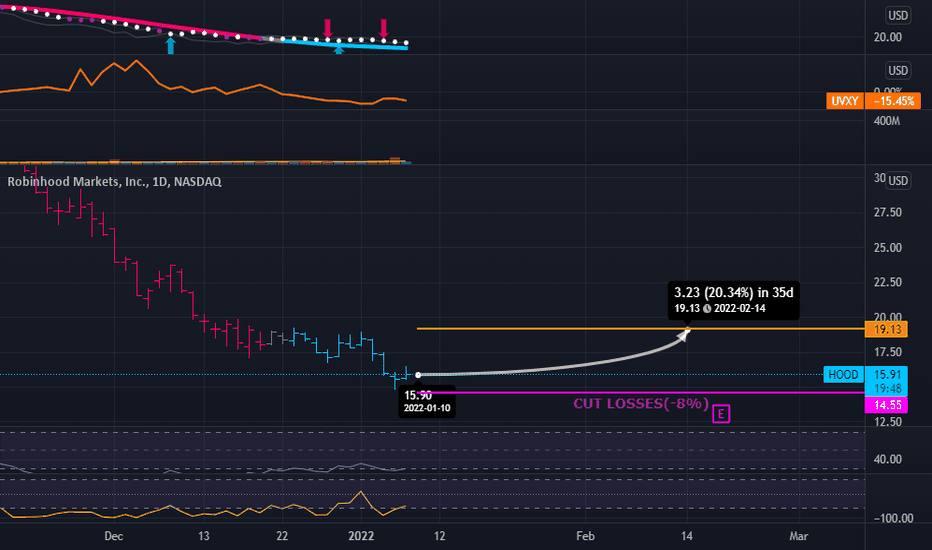Click the '14' date on the time axis
The width and height of the screenshot is (932, 550).
687,536
